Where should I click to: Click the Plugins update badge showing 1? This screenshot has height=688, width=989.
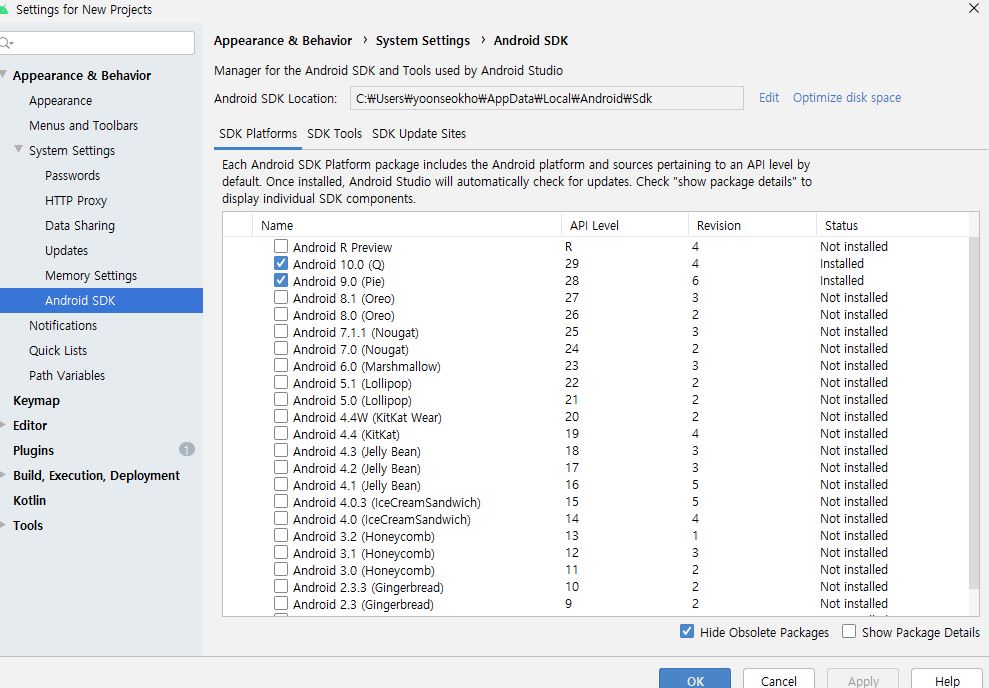pos(187,450)
